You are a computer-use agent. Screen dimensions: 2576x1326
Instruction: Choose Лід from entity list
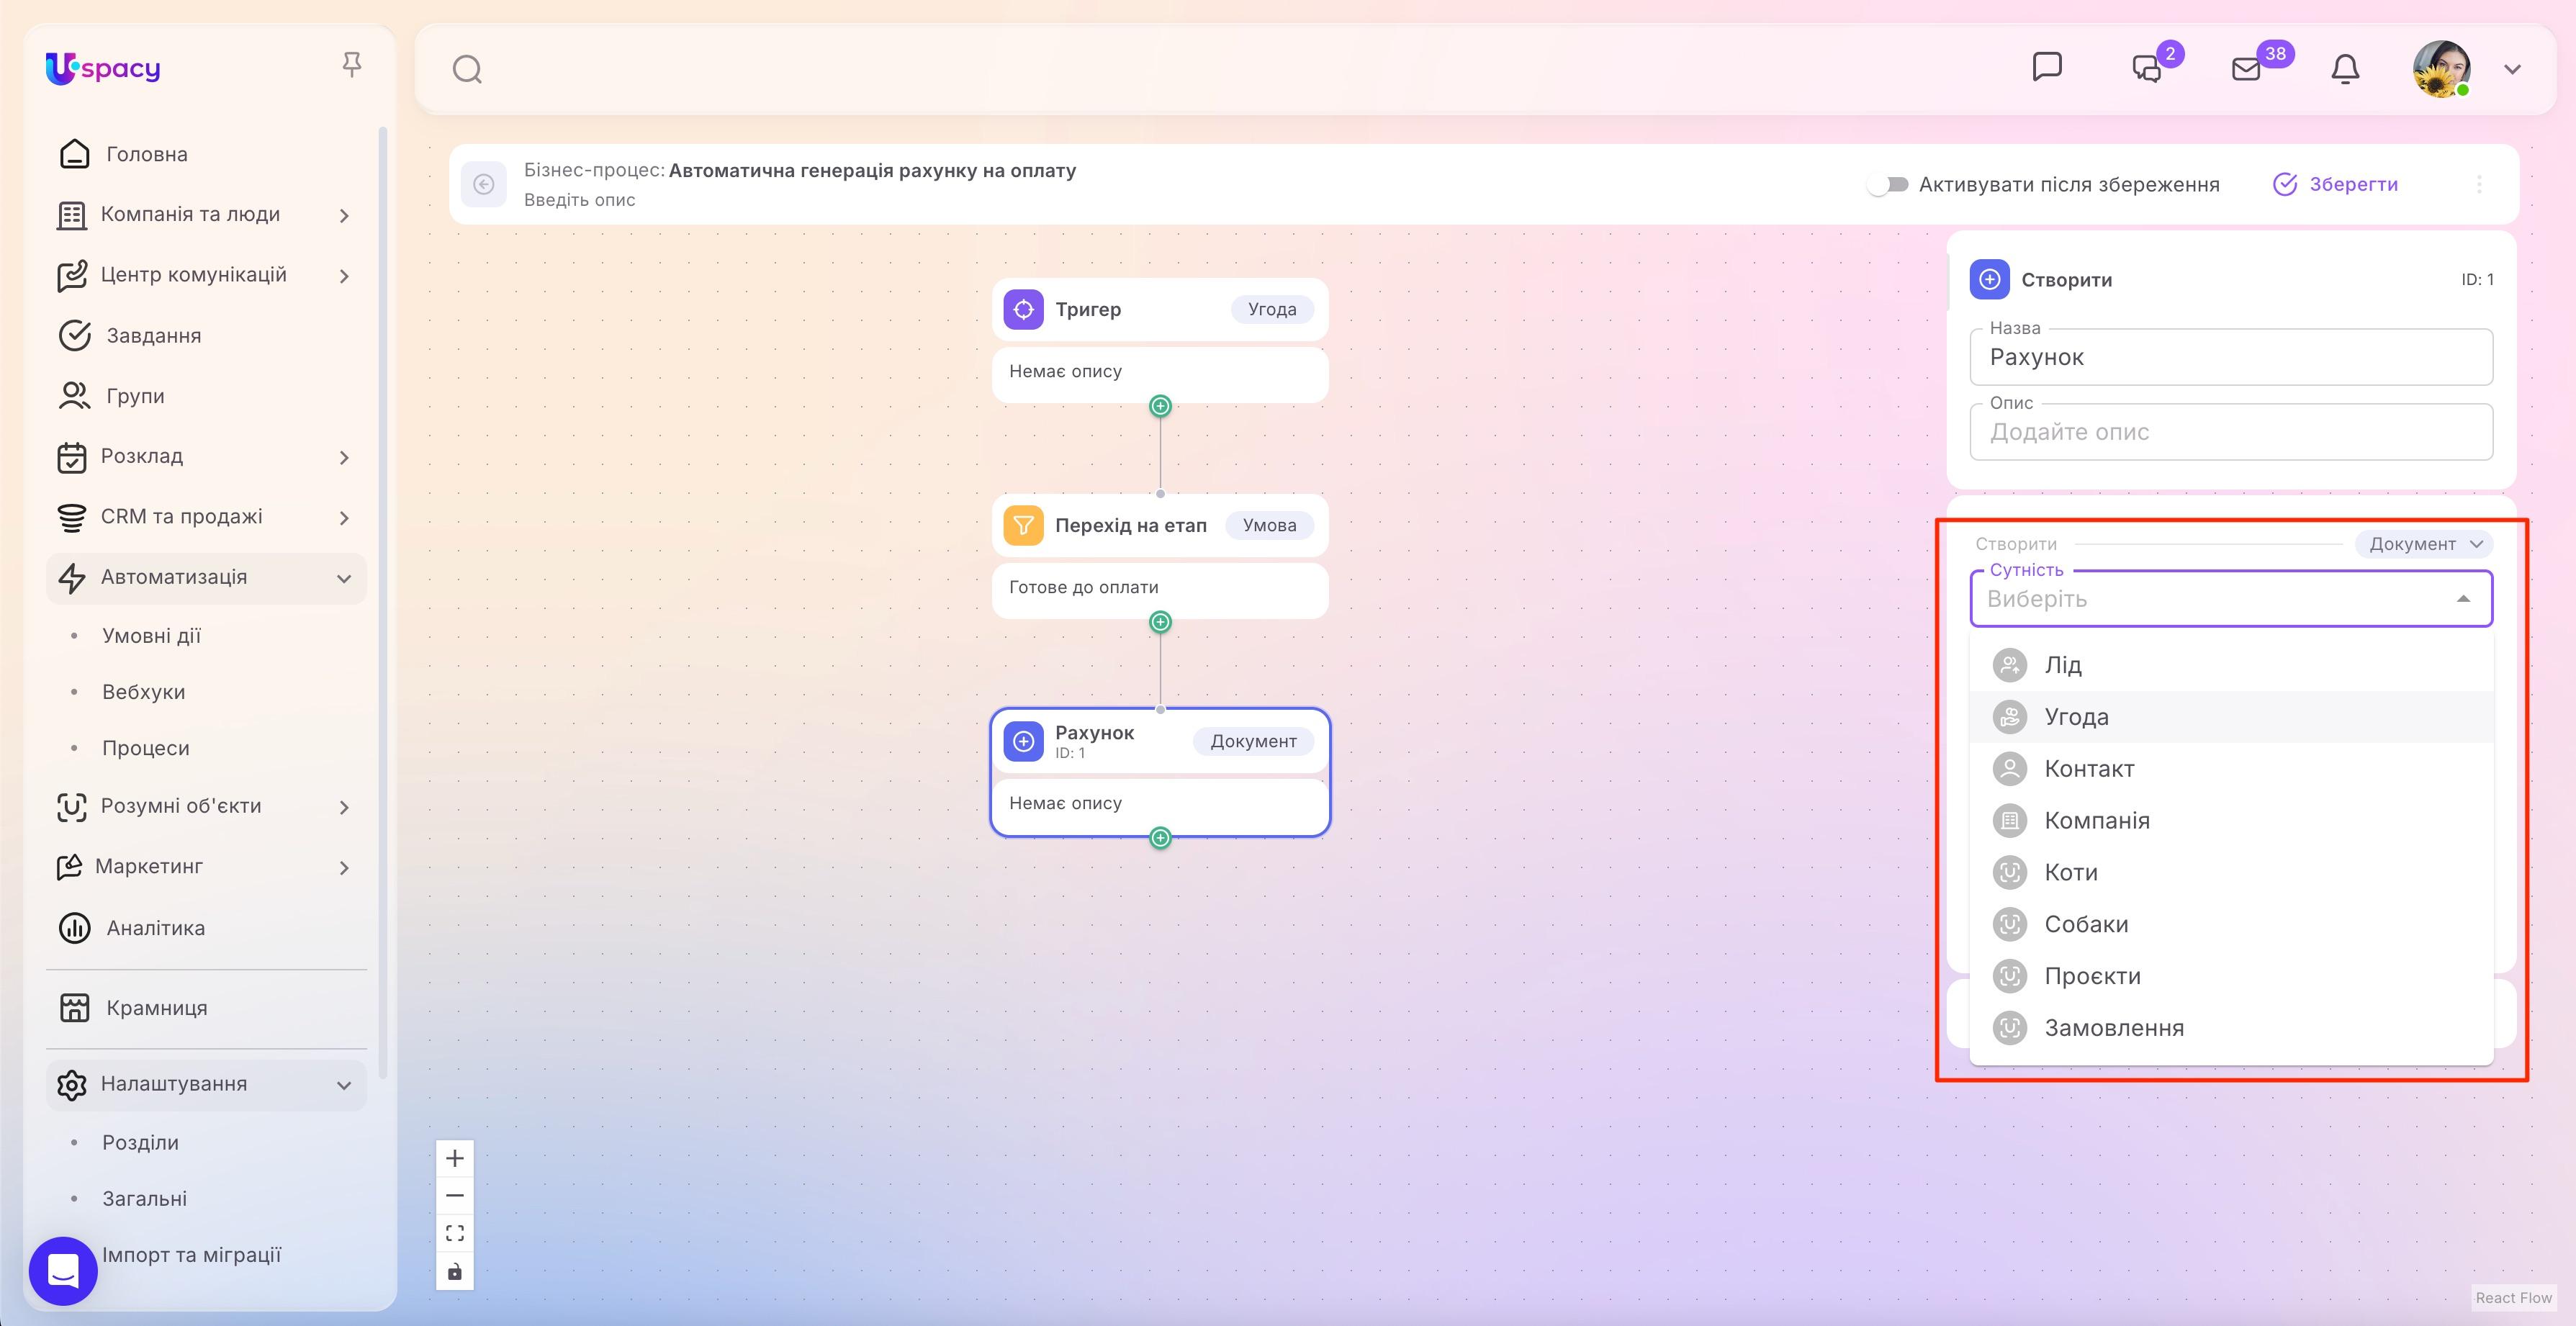(x=2231, y=665)
